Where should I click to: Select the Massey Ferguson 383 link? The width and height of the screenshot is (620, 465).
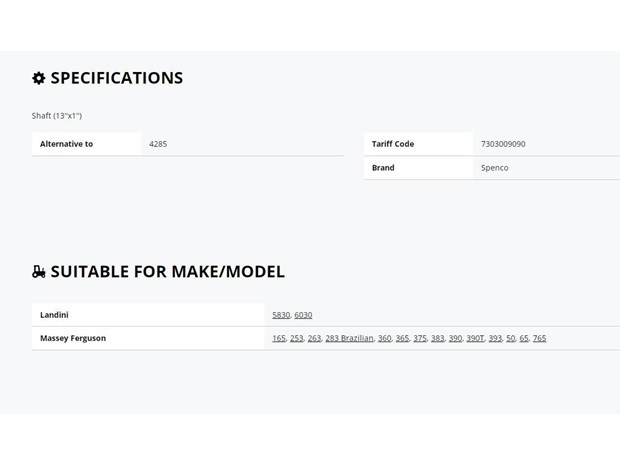point(438,338)
